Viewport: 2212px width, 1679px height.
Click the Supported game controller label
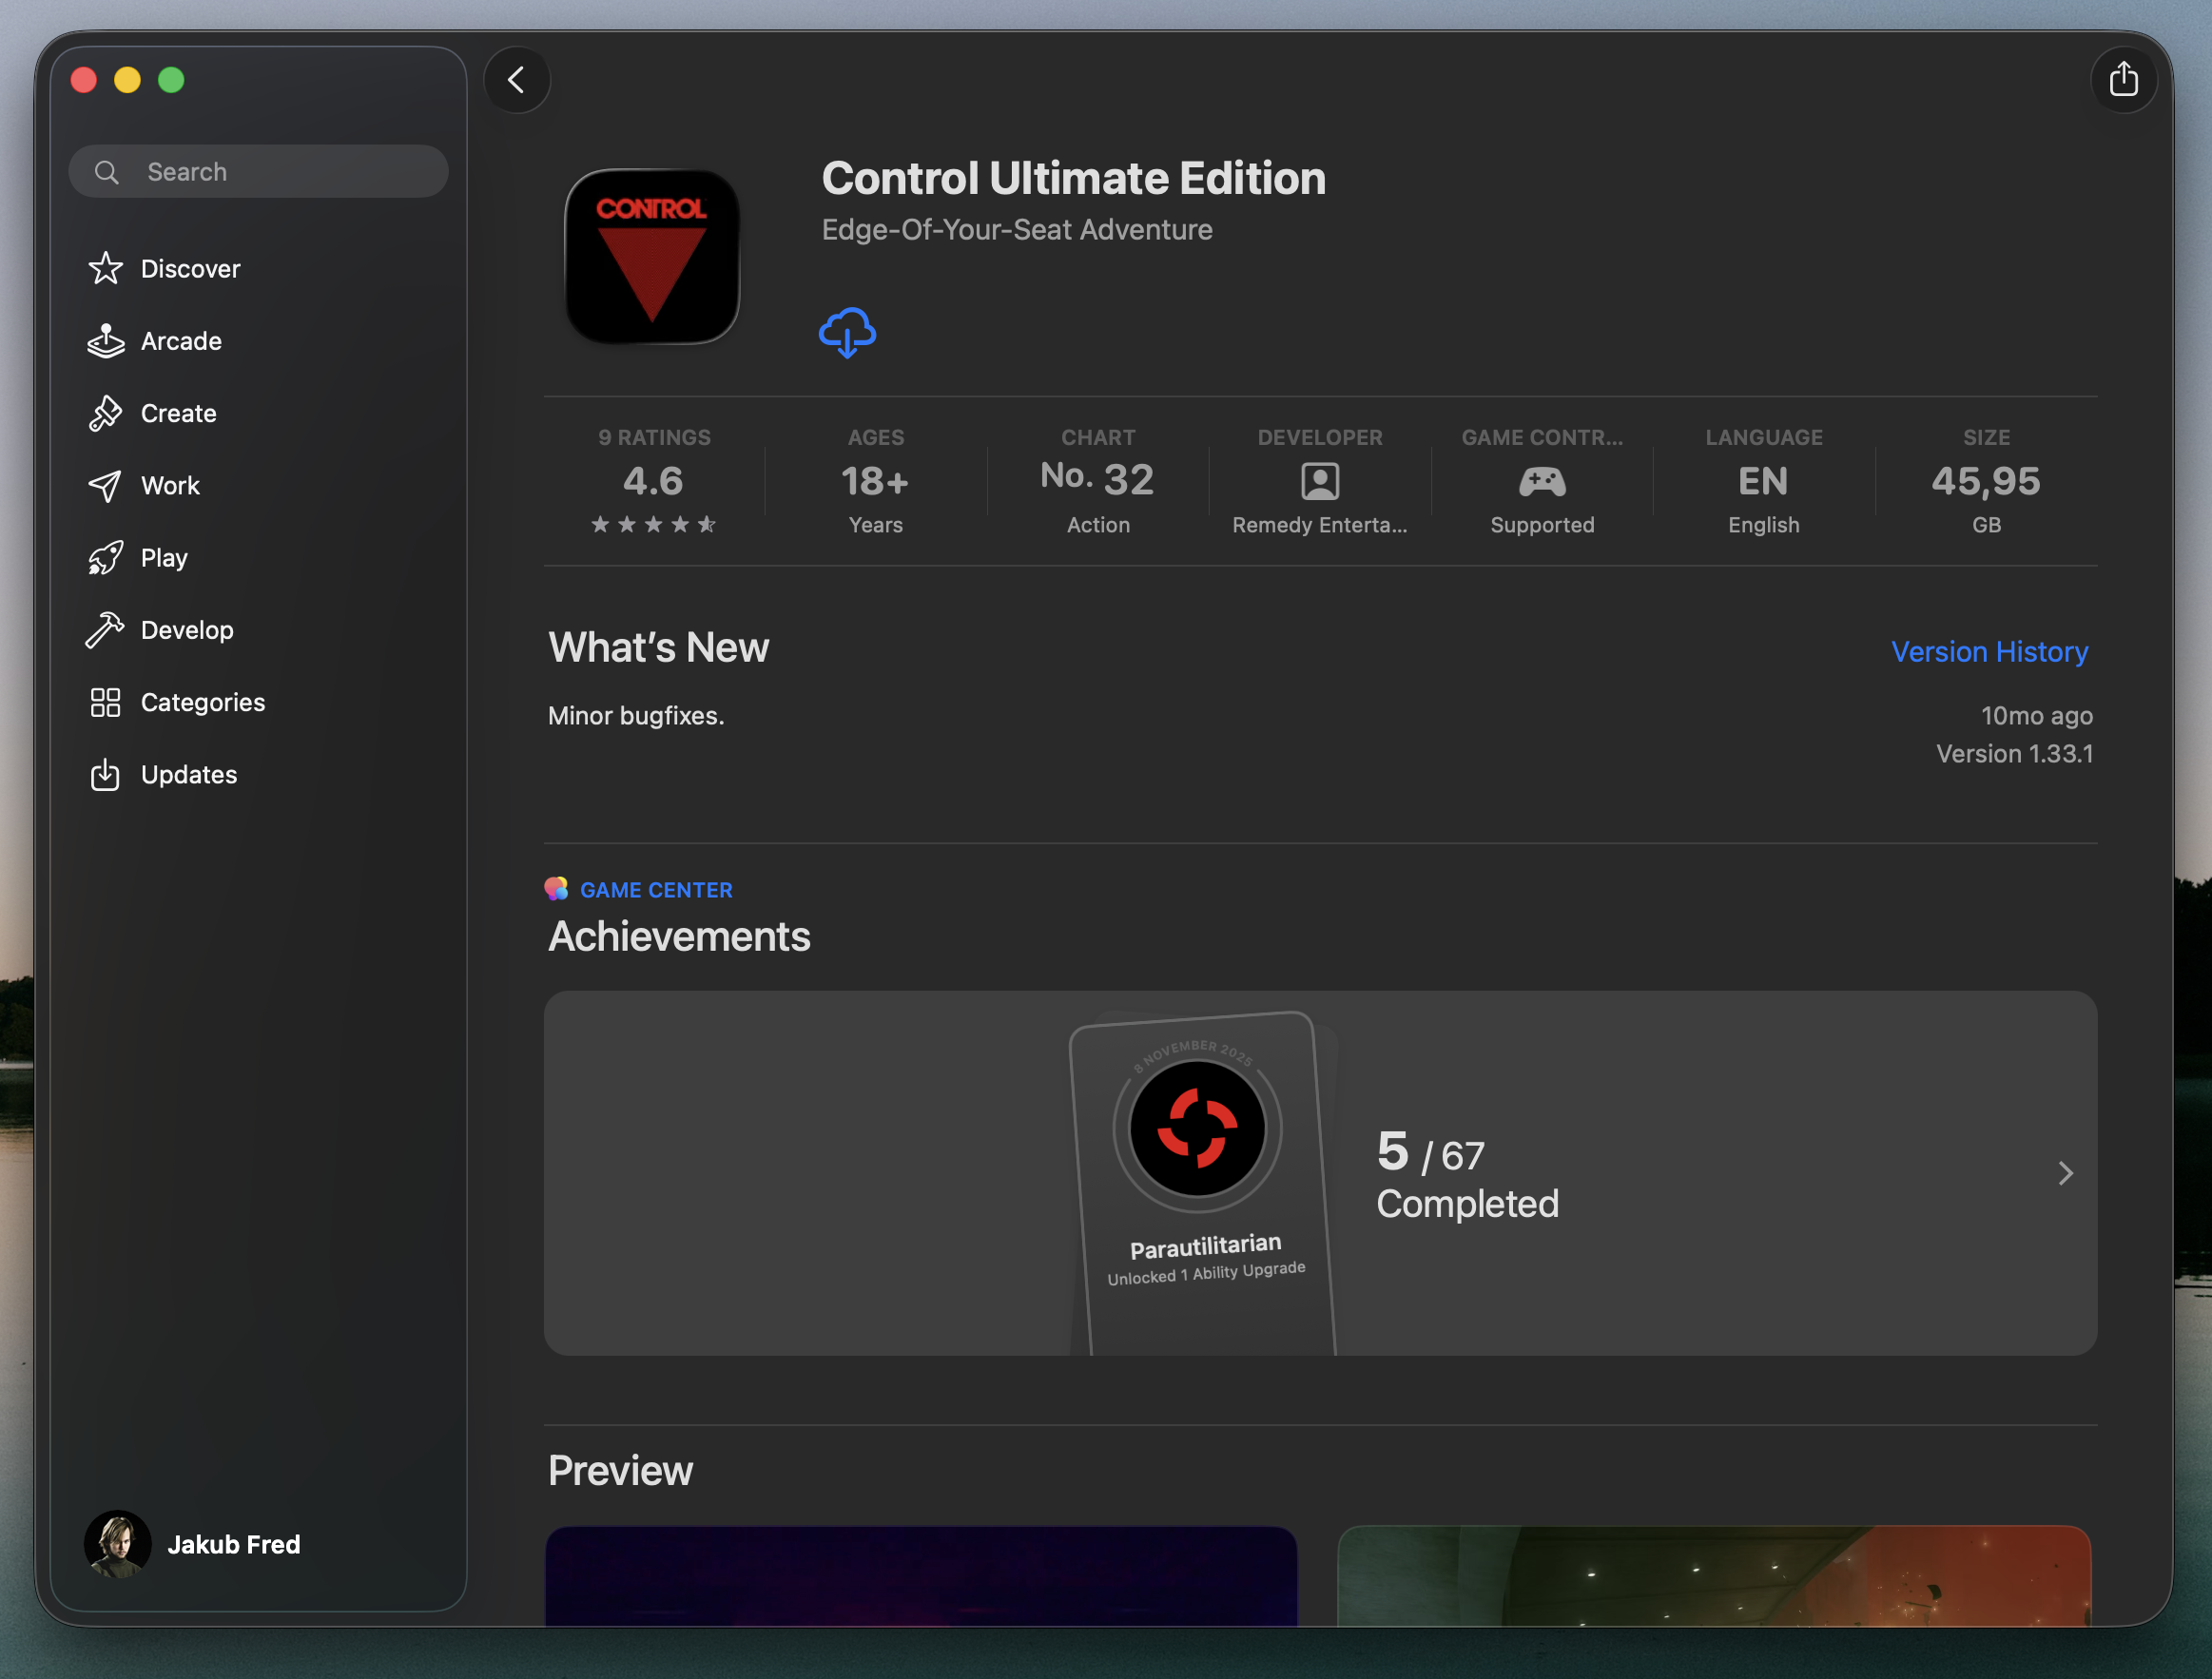tap(1542, 525)
